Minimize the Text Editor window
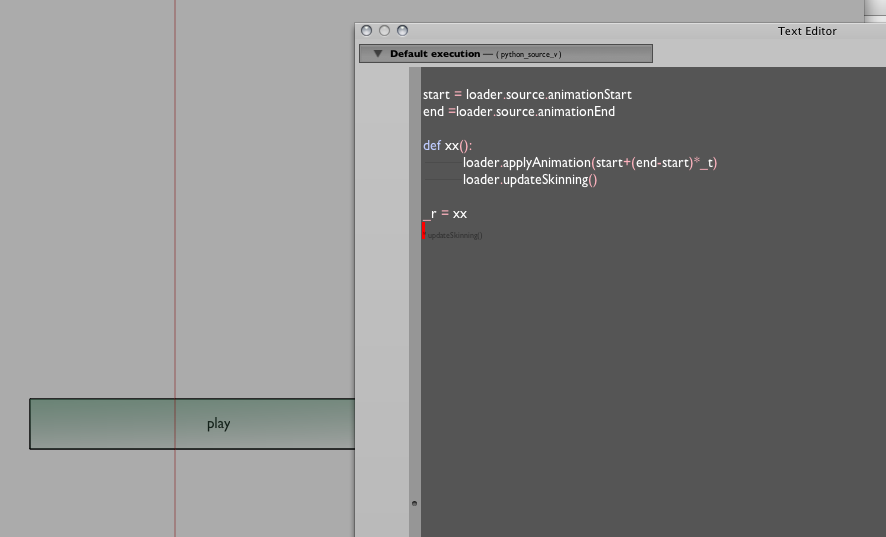Viewport: 886px width, 537px height. 384,31
